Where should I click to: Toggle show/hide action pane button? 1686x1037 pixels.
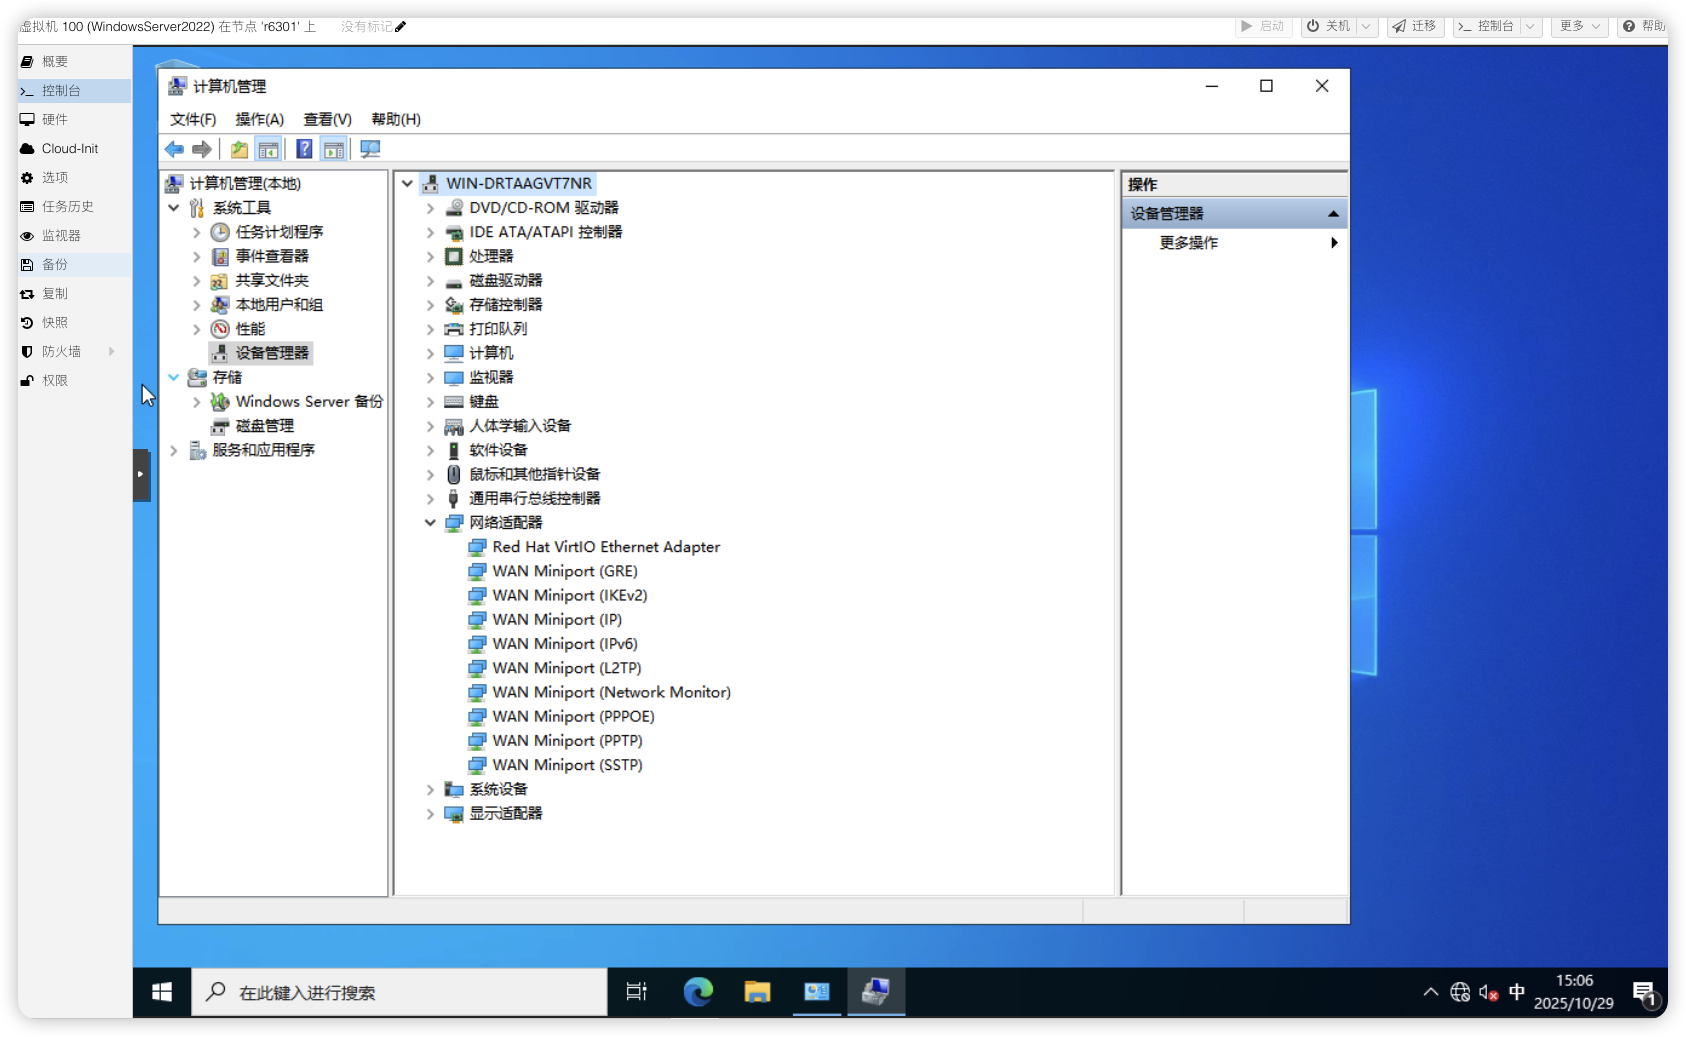tap(334, 150)
